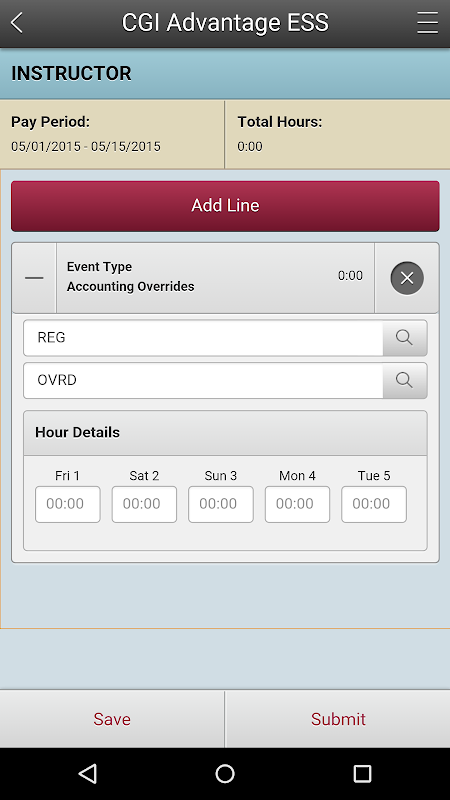Select the REG event type field
Viewport: 450px width, 800px height.
pyautogui.click(x=203, y=338)
